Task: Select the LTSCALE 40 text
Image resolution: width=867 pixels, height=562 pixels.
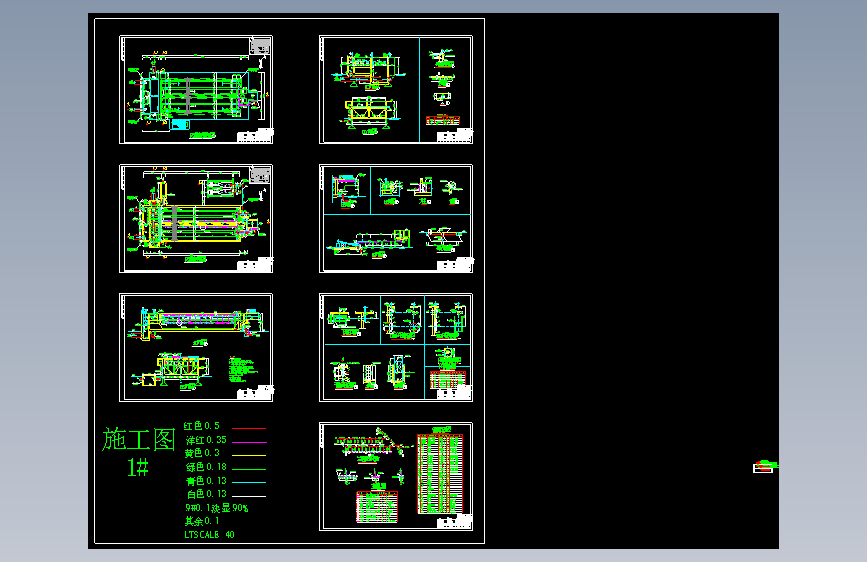Action: pos(210,535)
